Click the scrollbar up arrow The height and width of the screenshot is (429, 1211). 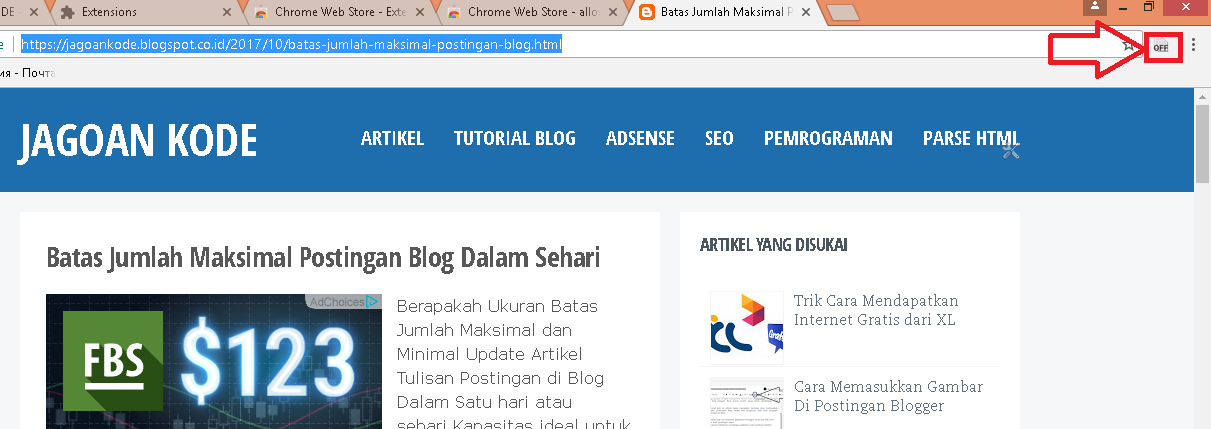point(1202,95)
